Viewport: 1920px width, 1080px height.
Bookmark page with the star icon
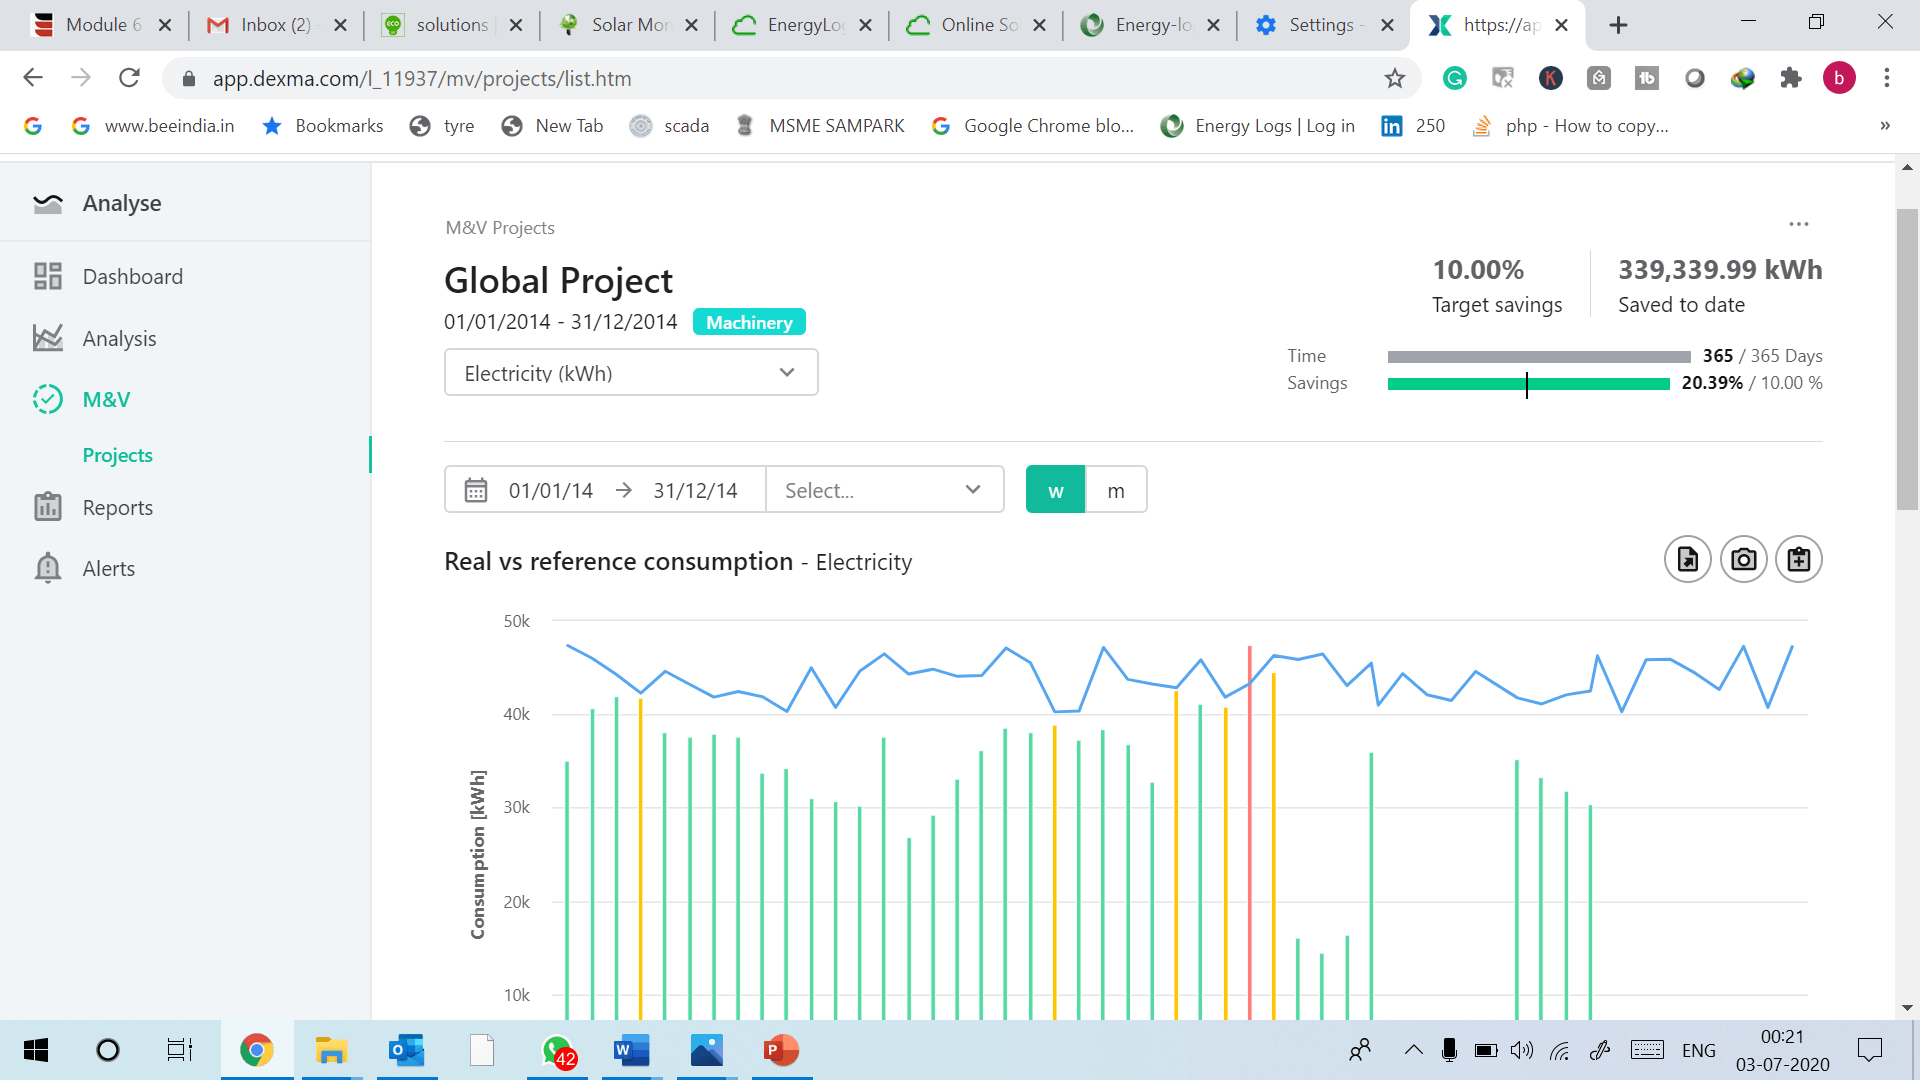pyautogui.click(x=1394, y=78)
